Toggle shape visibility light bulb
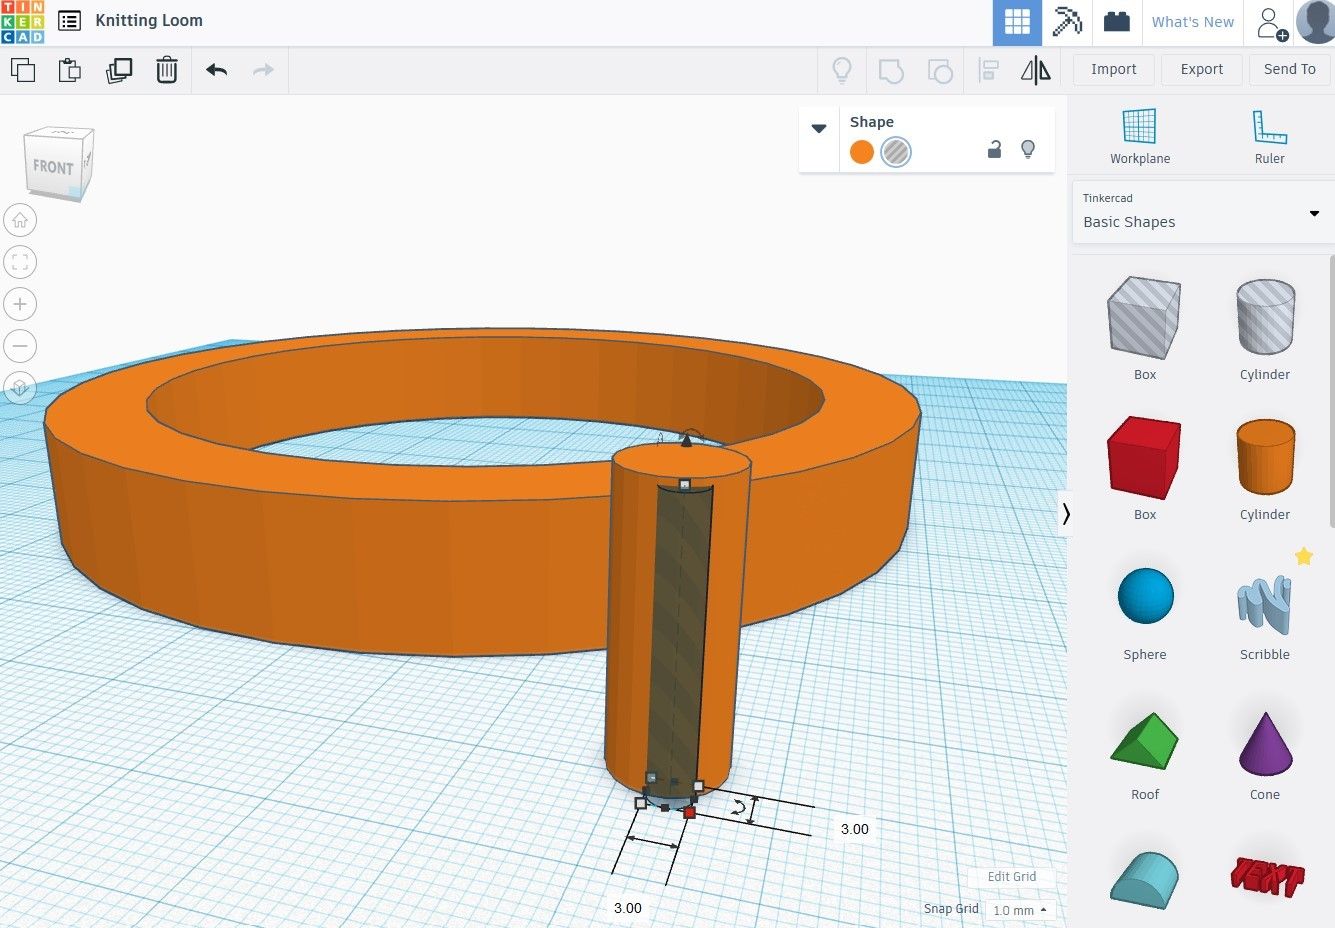This screenshot has height=928, width=1335. 1027,149
